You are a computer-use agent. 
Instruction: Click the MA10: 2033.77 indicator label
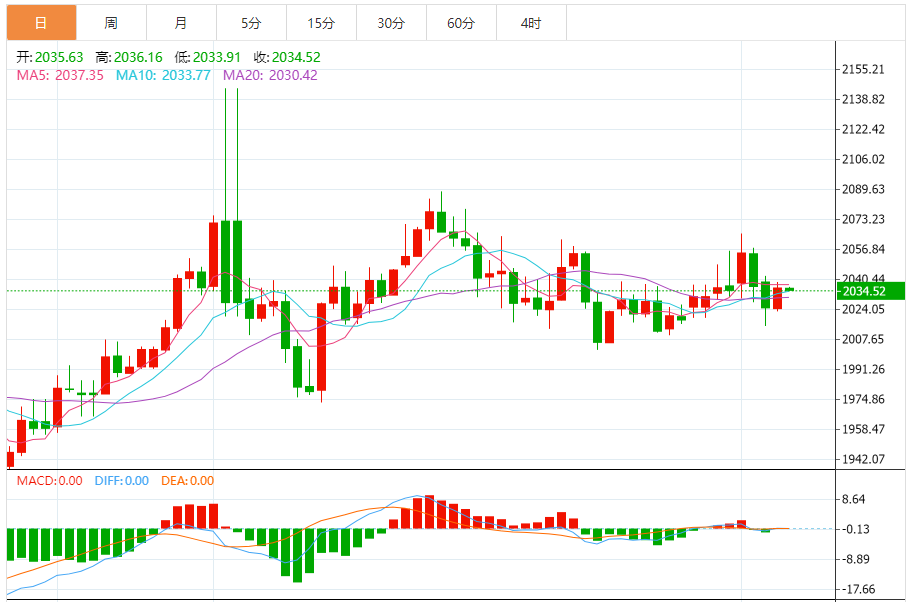(x=163, y=75)
